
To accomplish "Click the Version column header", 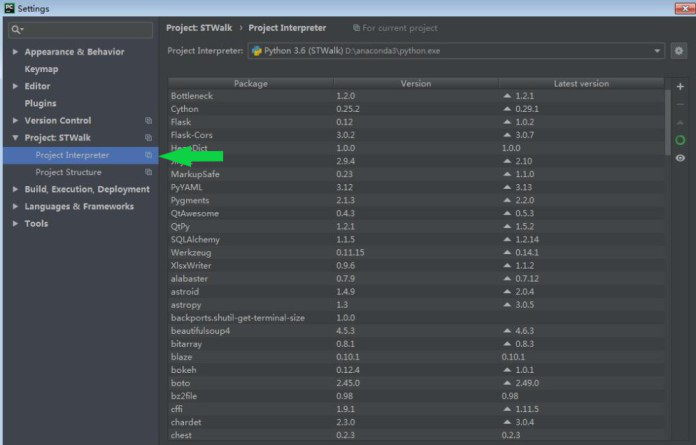I will click(416, 83).
